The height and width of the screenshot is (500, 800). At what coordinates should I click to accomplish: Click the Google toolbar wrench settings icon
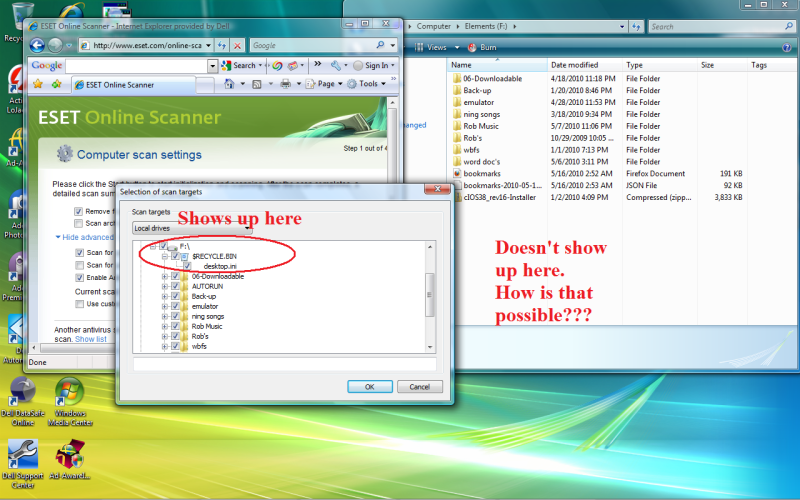(335, 65)
